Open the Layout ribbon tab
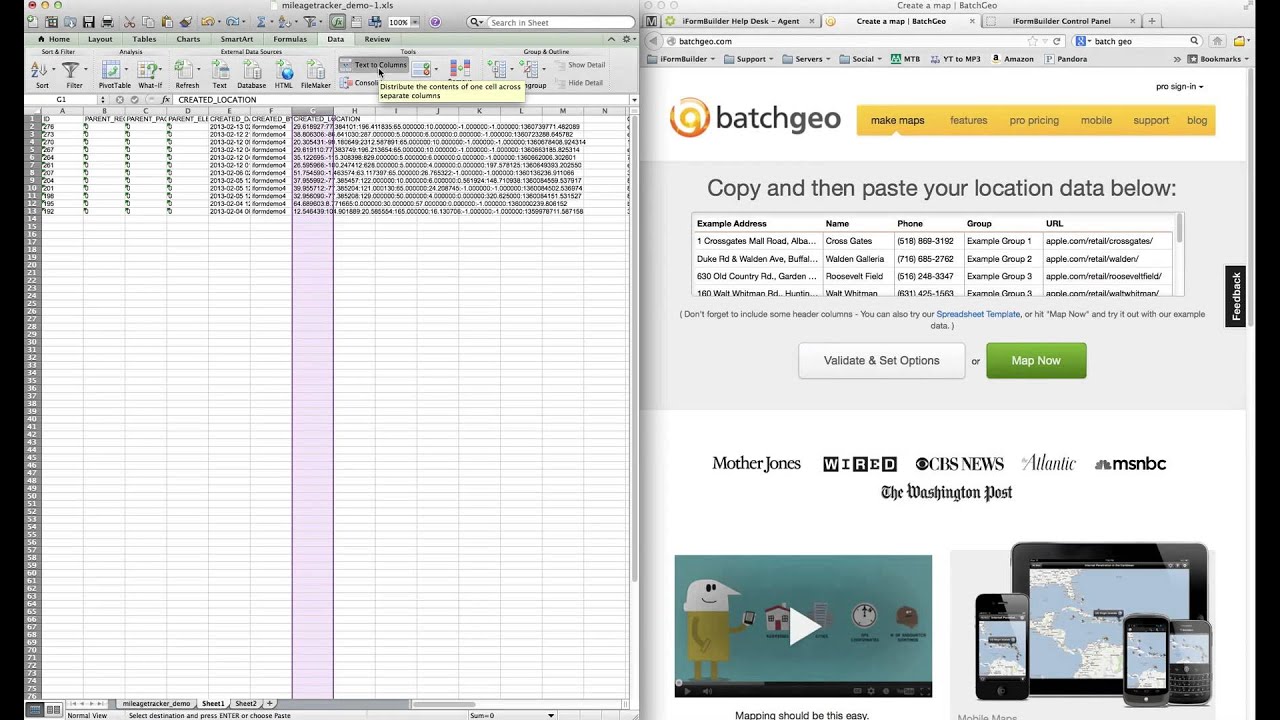The width and height of the screenshot is (1280, 720). click(100, 39)
